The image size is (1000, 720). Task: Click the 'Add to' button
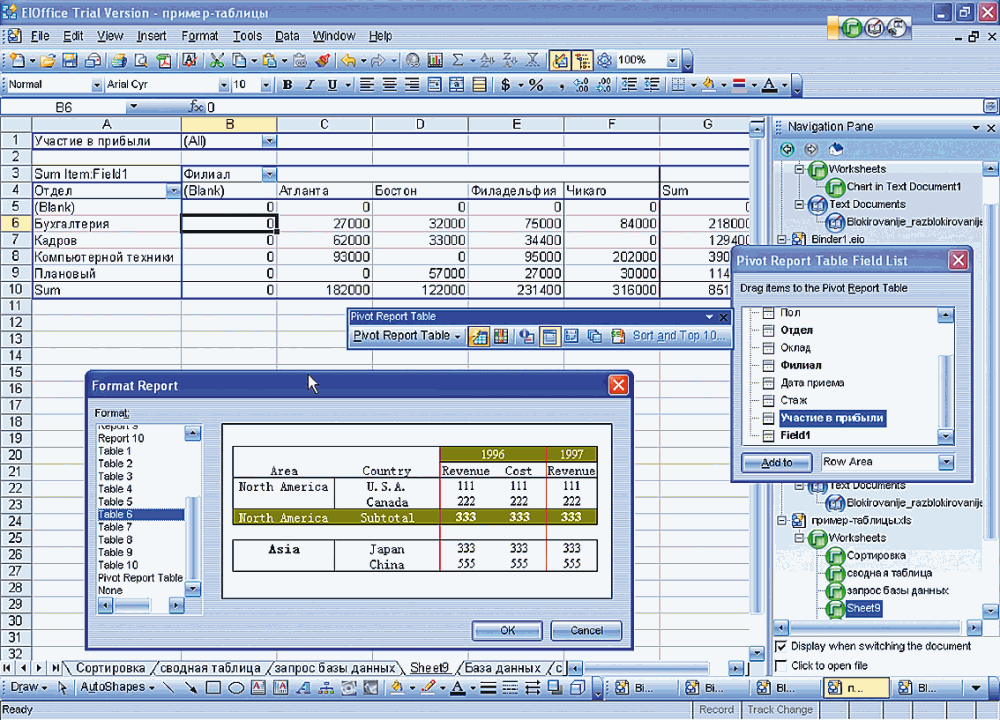(x=776, y=462)
